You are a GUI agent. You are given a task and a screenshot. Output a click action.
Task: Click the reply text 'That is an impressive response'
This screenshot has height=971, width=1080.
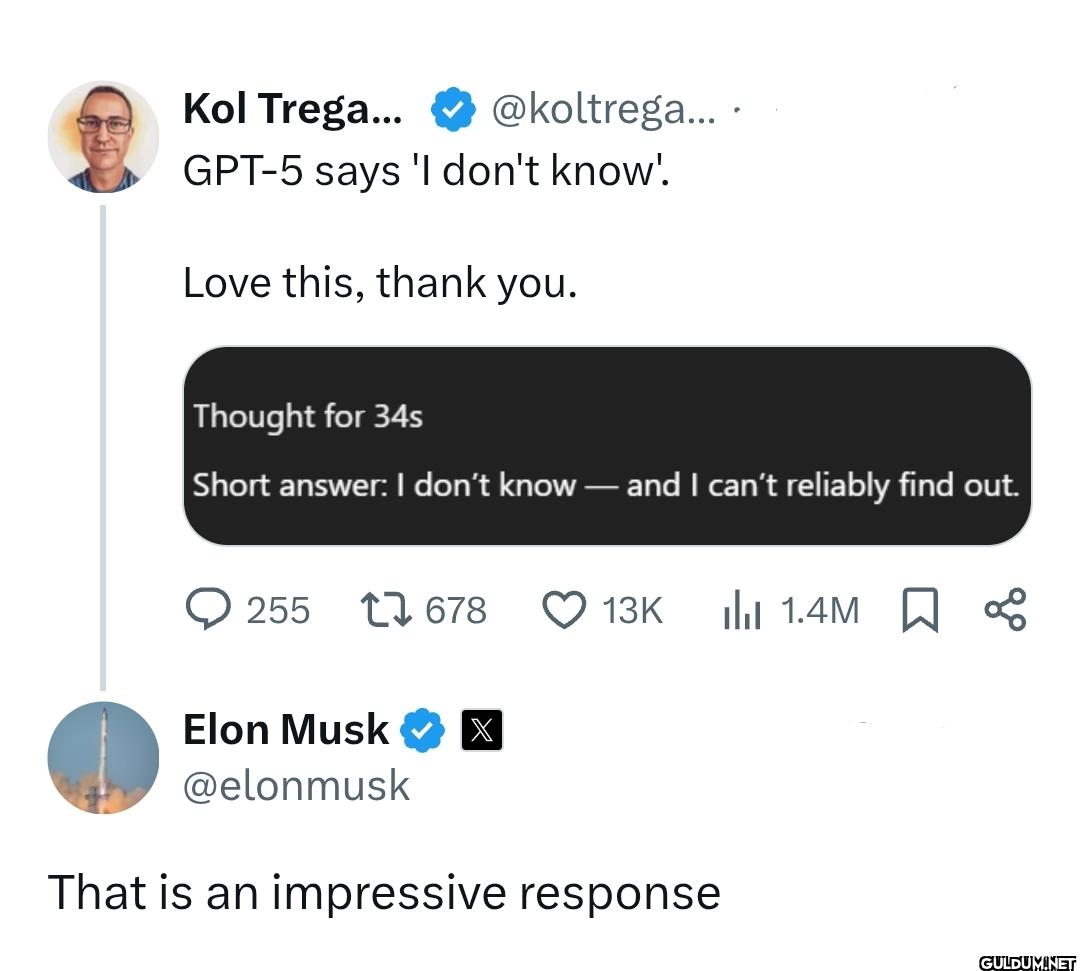(384, 892)
